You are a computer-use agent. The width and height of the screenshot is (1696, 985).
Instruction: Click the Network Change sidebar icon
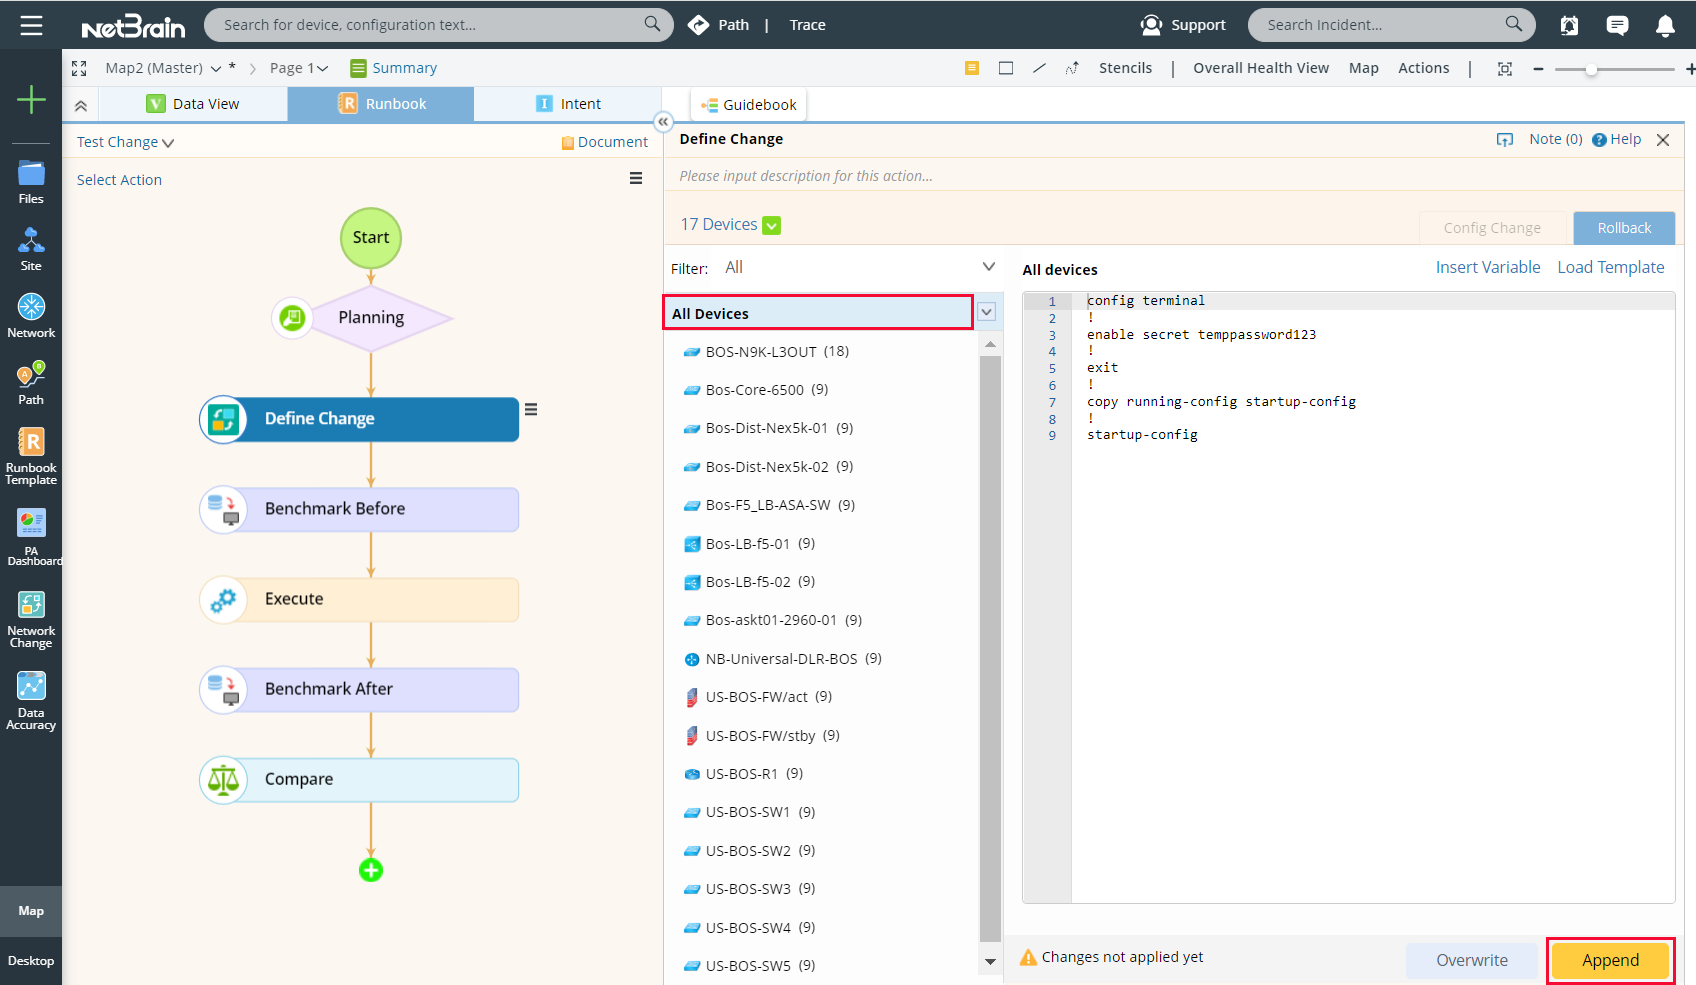(31, 619)
